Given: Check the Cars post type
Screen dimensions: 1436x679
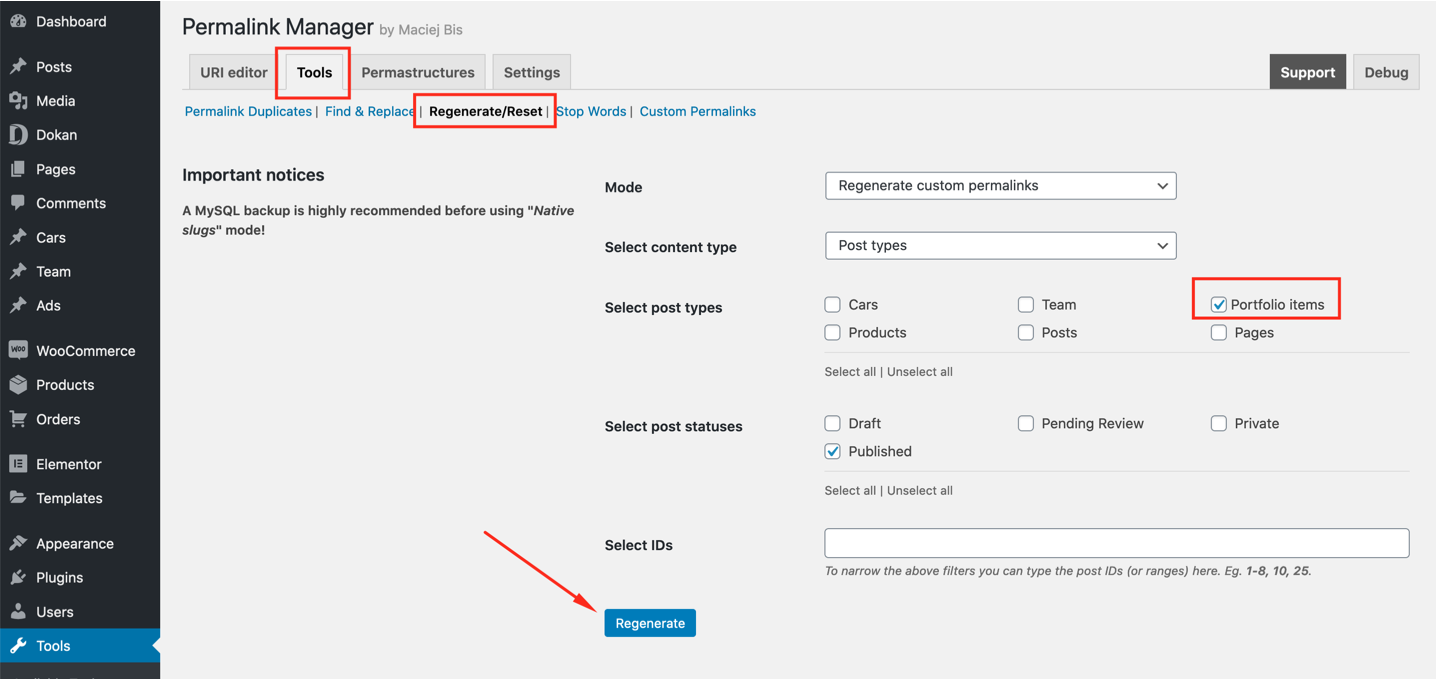Looking at the screenshot, I should pos(832,305).
